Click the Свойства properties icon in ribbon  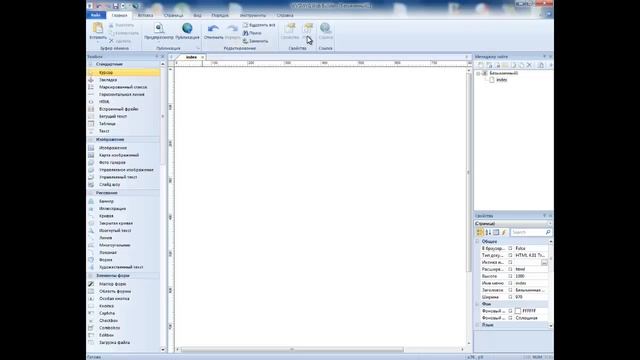click(x=290, y=28)
